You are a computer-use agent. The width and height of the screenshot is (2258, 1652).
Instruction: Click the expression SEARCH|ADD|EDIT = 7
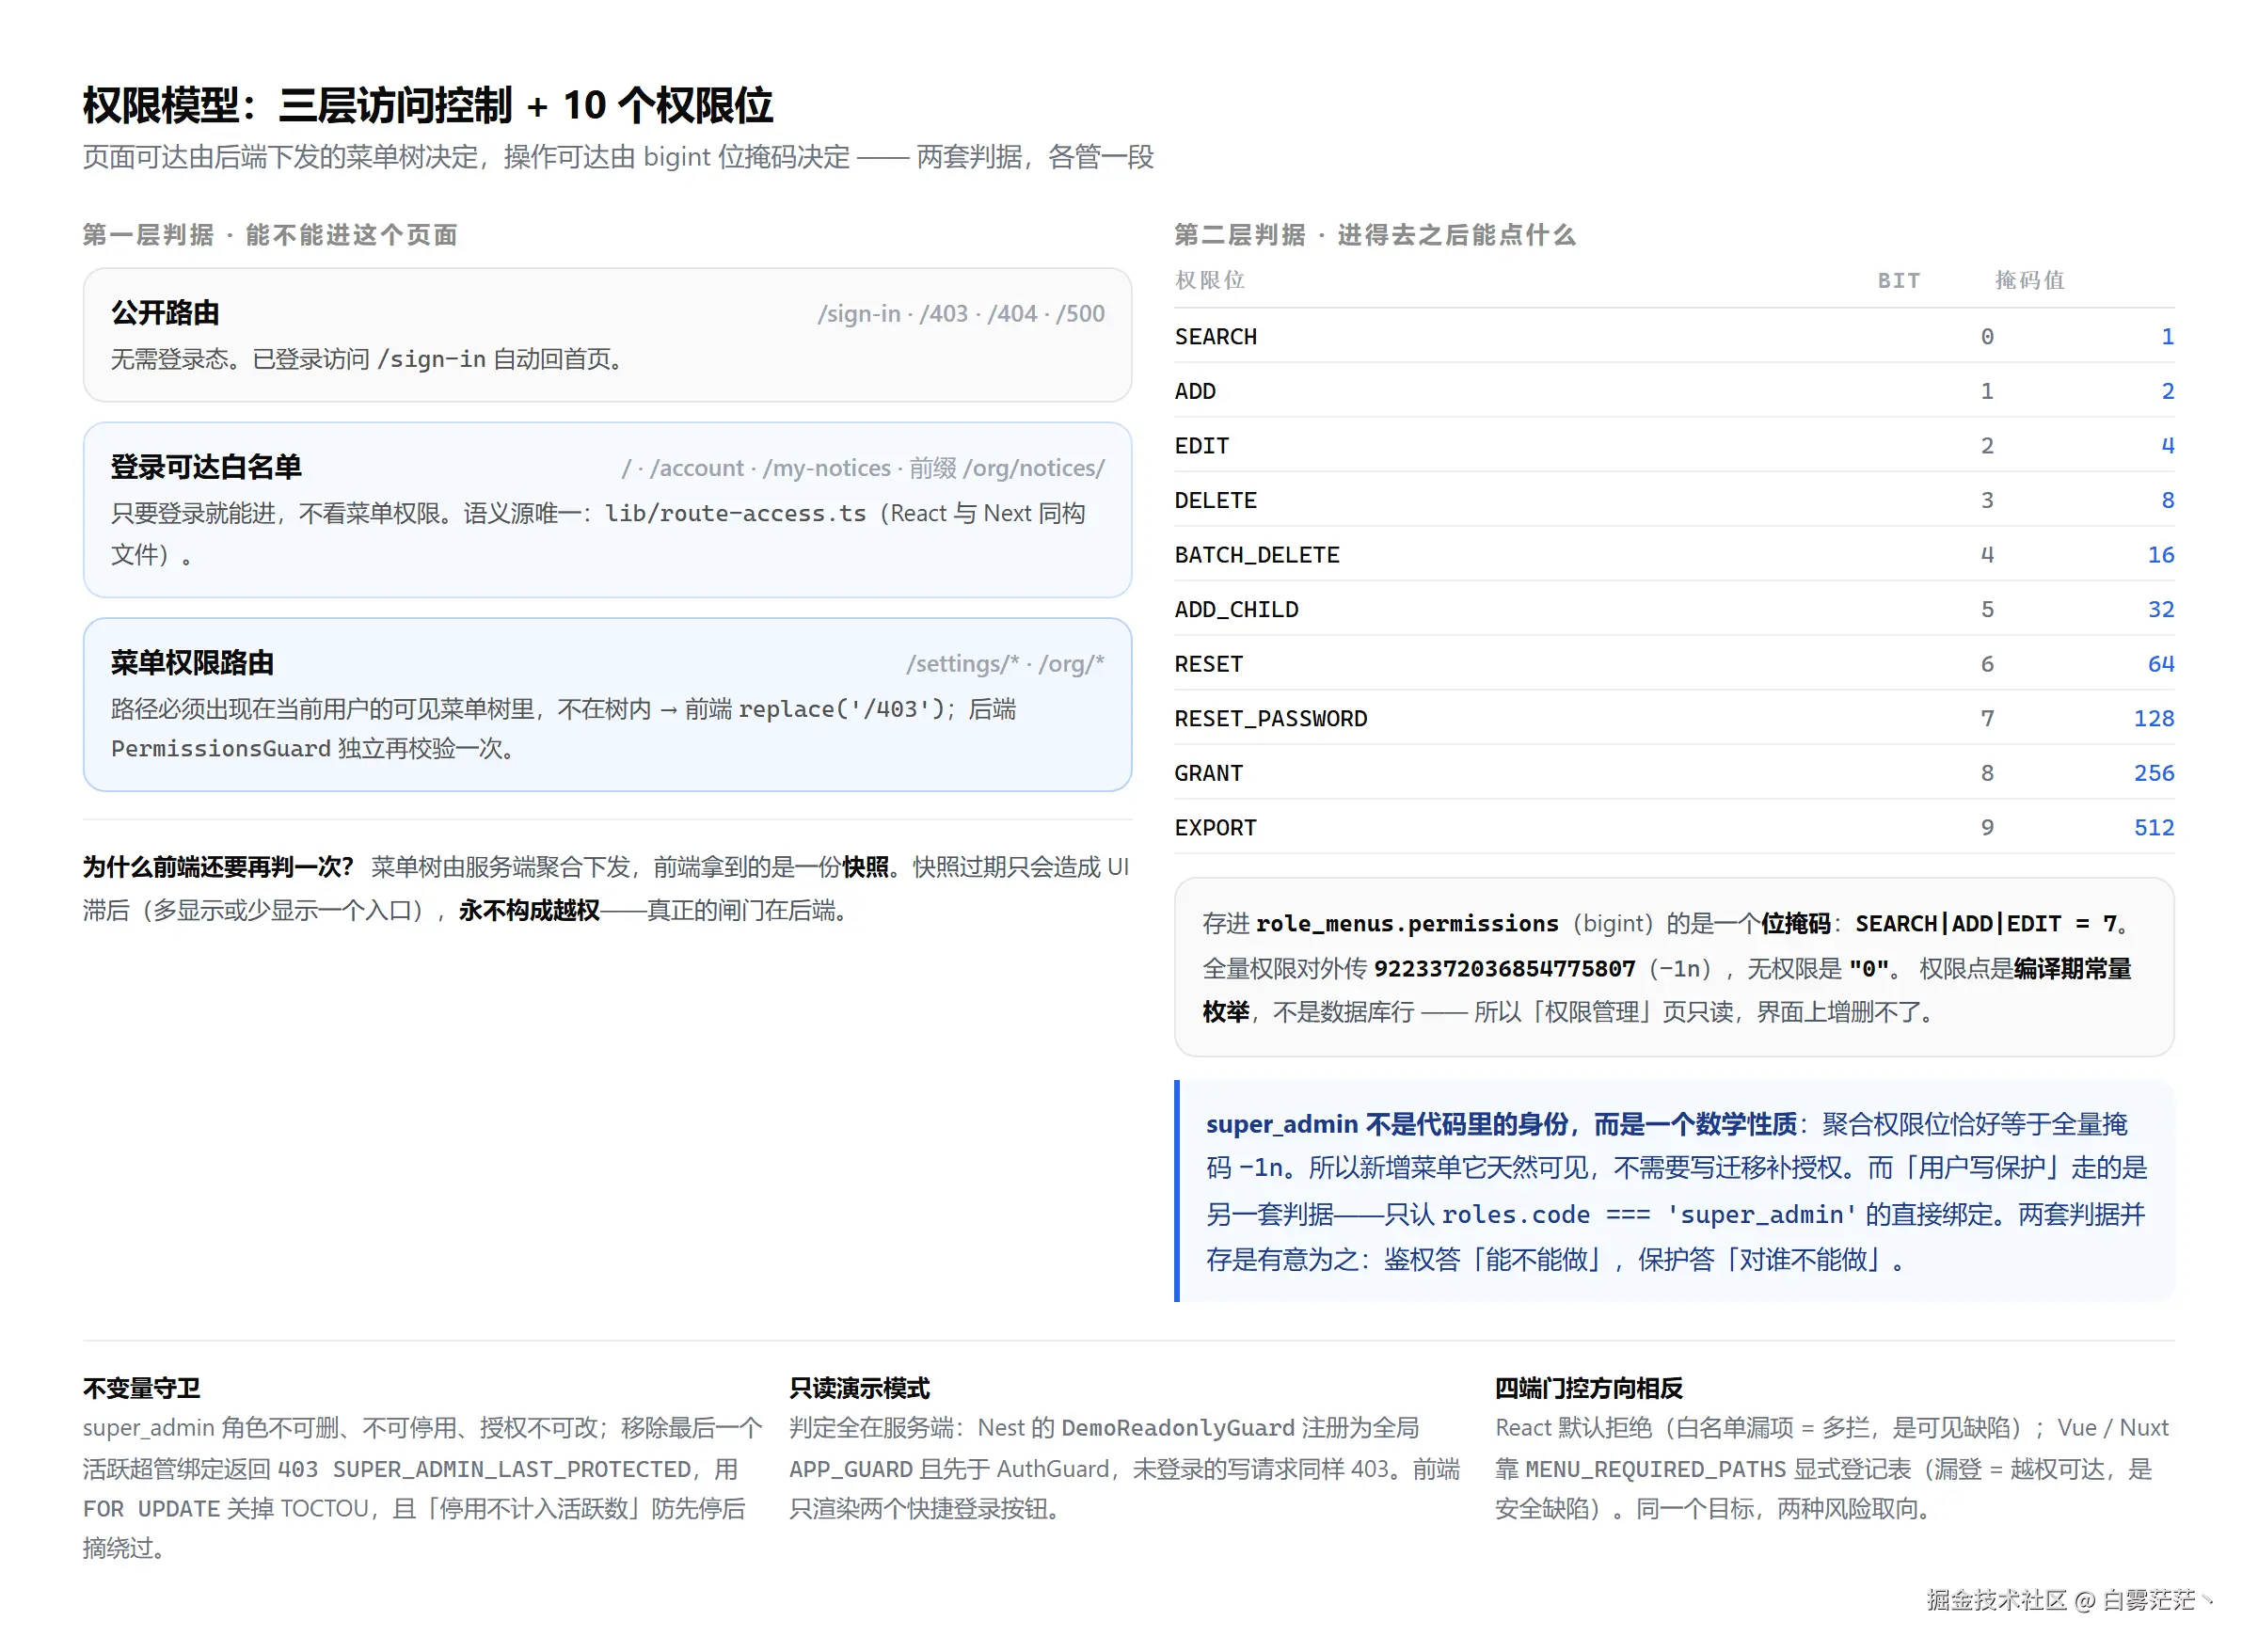coord(1985,924)
